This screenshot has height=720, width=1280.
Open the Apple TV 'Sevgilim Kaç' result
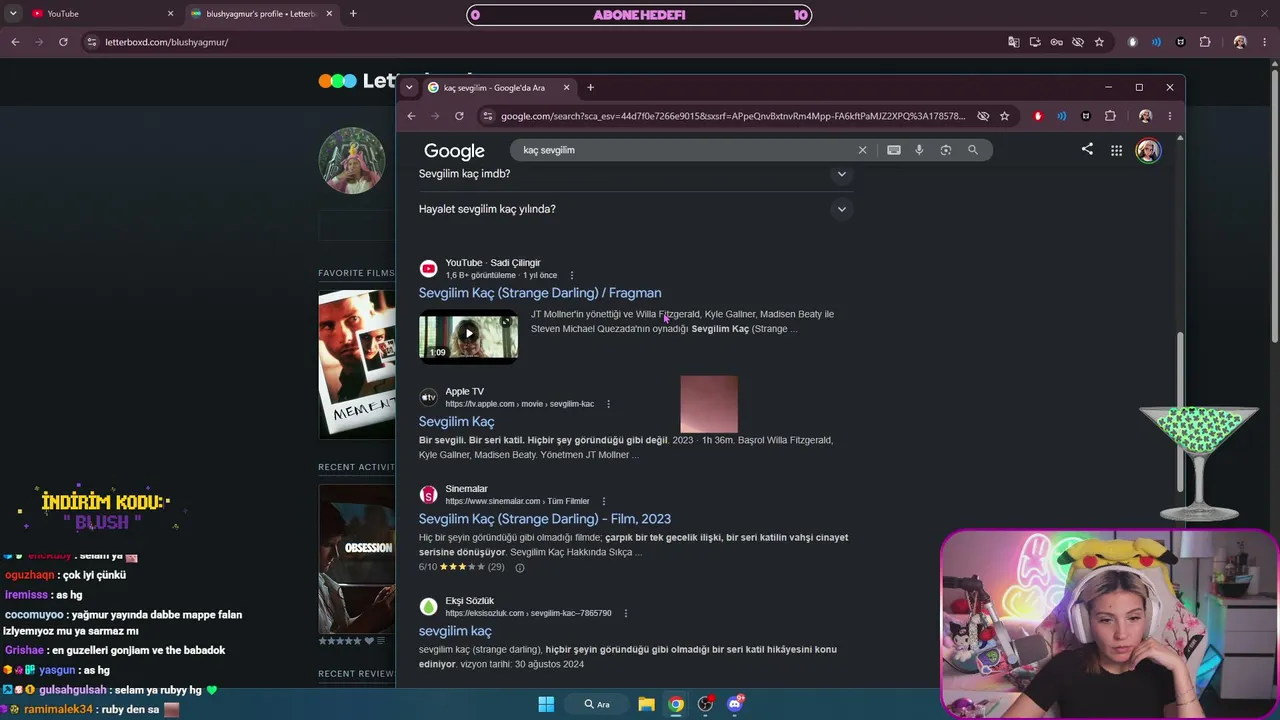456,422
